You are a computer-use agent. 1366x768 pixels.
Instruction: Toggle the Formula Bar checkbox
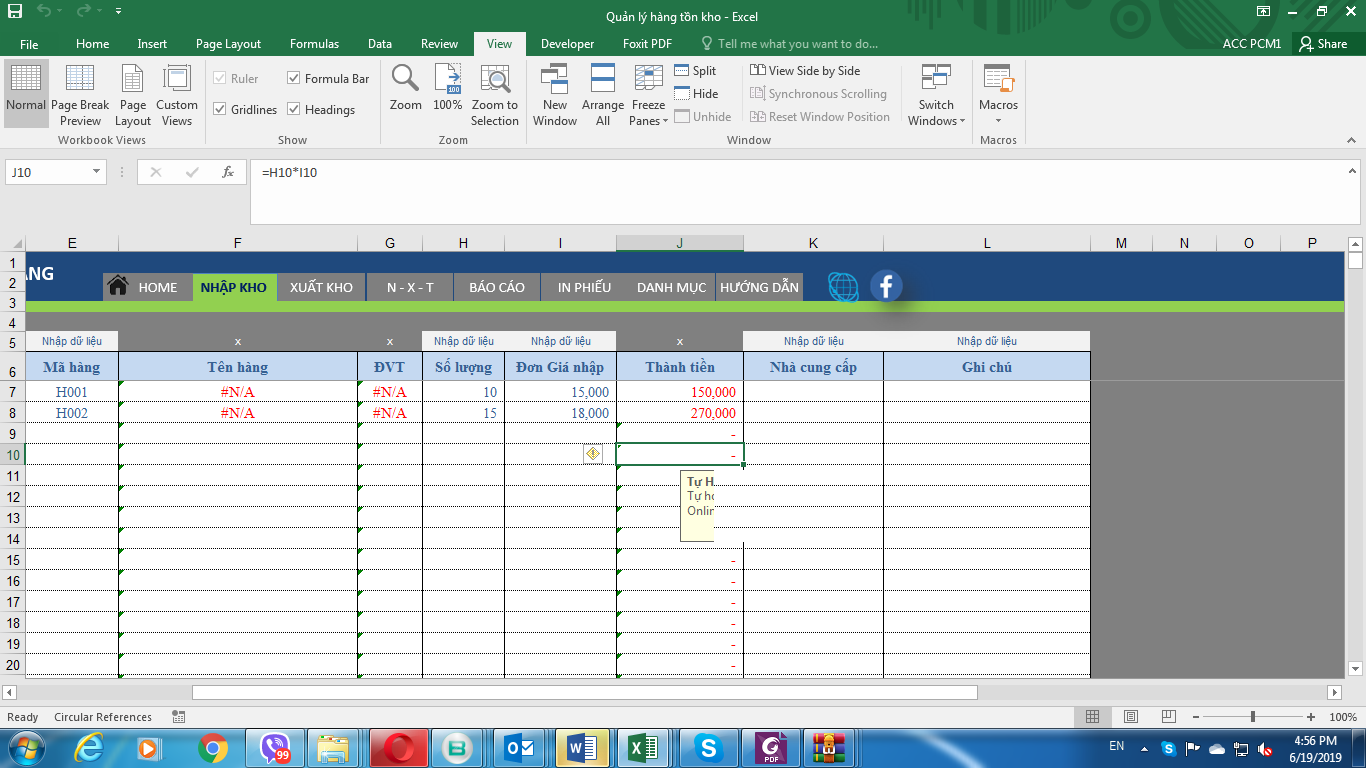tap(294, 78)
